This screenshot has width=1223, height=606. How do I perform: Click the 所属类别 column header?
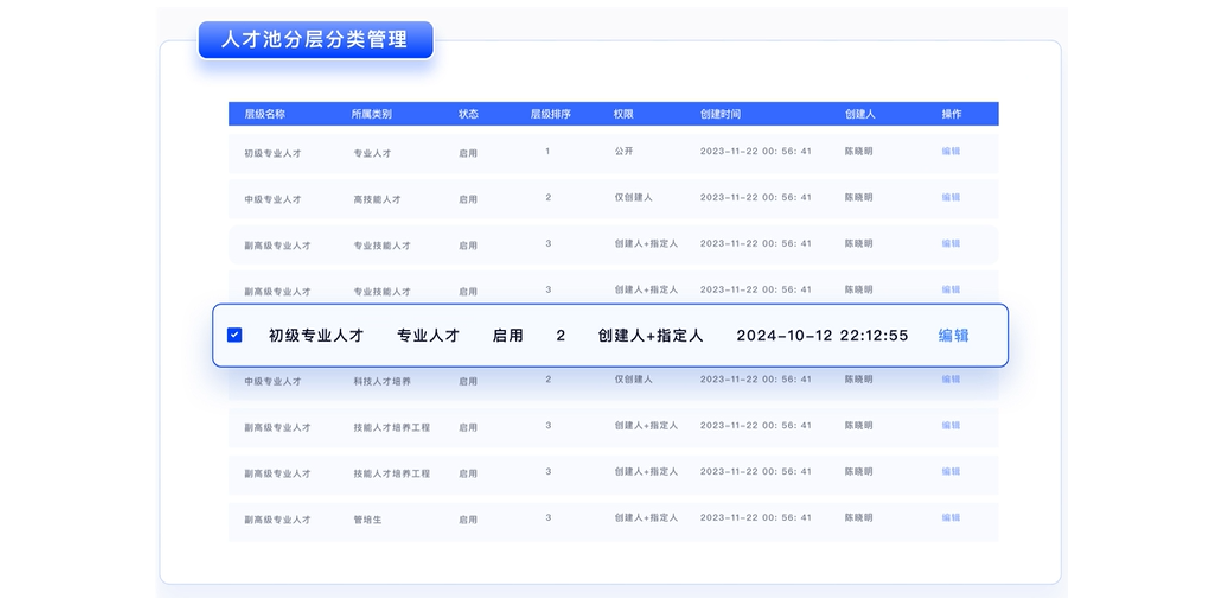pyautogui.click(x=371, y=115)
